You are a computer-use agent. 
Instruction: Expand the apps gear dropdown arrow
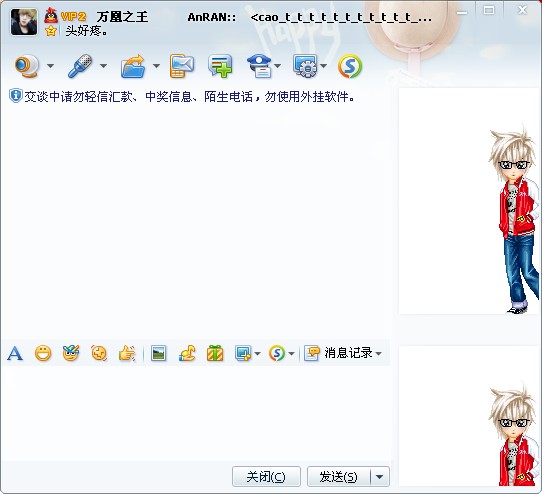click(324, 65)
